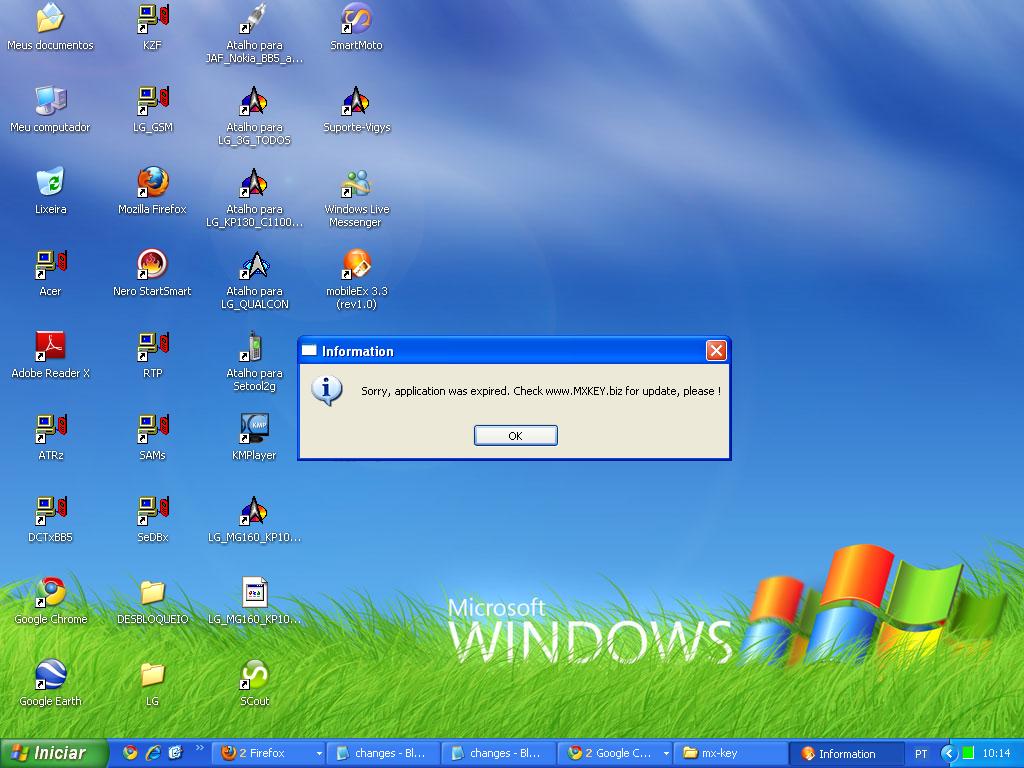Click the blue info icon in dialog
Image resolution: width=1024 pixels, height=768 pixels.
coord(327,391)
